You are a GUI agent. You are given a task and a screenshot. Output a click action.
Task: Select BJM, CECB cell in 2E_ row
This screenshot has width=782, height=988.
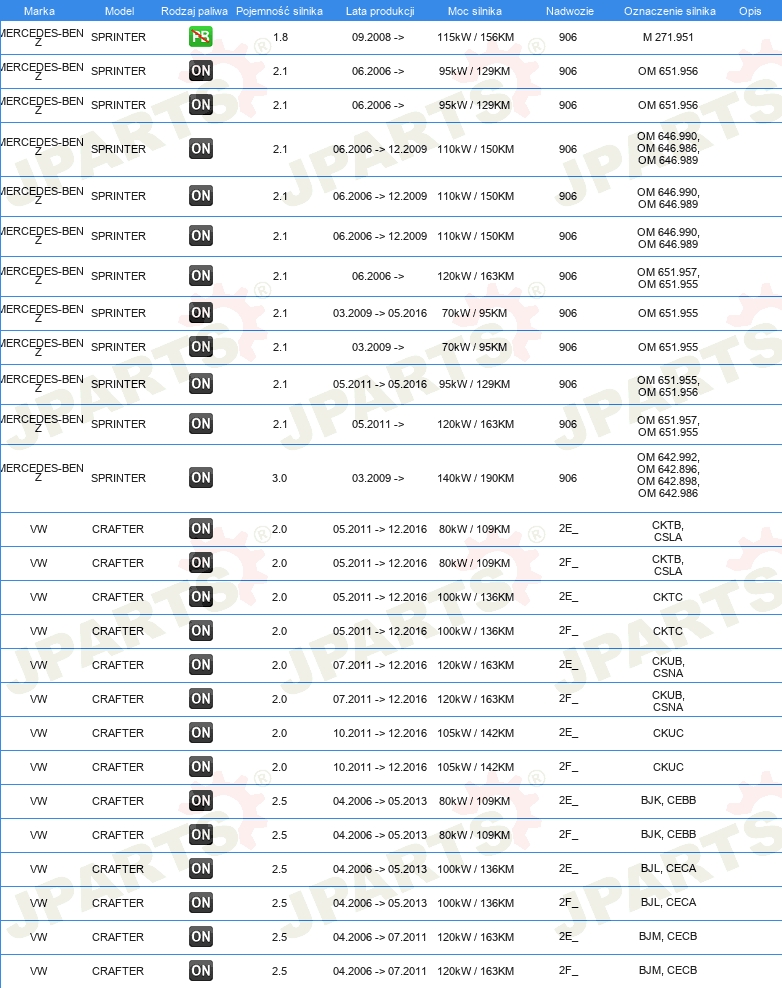(x=668, y=936)
